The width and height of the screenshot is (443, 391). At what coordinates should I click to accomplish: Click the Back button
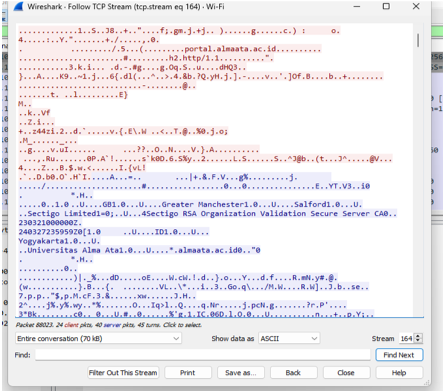pyautogui.click(x=293, y=373)
